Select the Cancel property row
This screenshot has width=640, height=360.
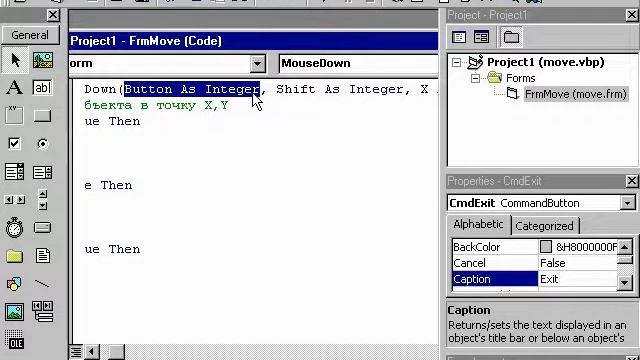point(536,263)
